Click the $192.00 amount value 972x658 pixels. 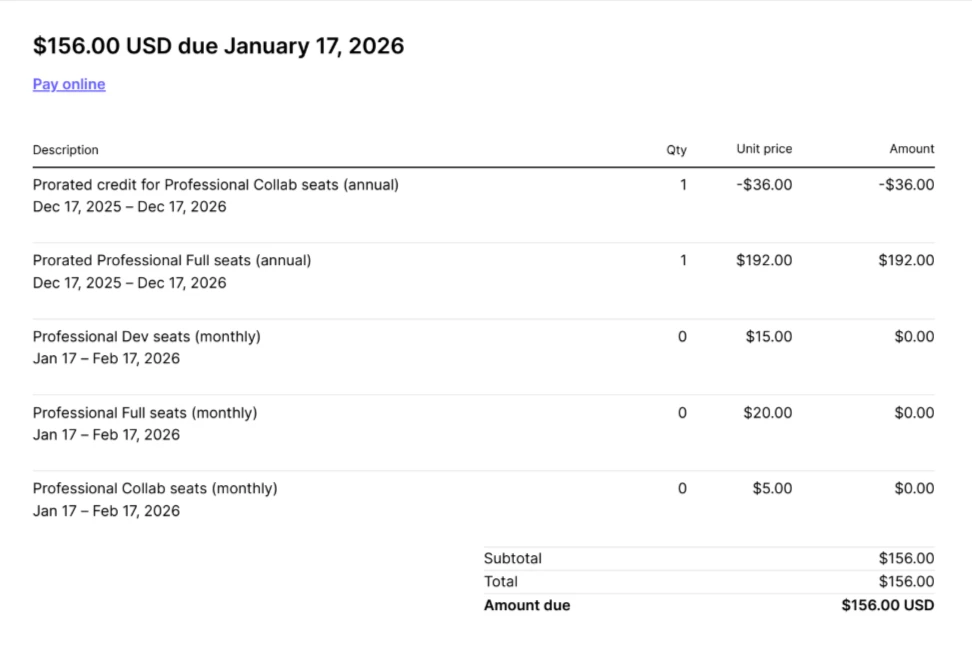click(x=906, y=260)
